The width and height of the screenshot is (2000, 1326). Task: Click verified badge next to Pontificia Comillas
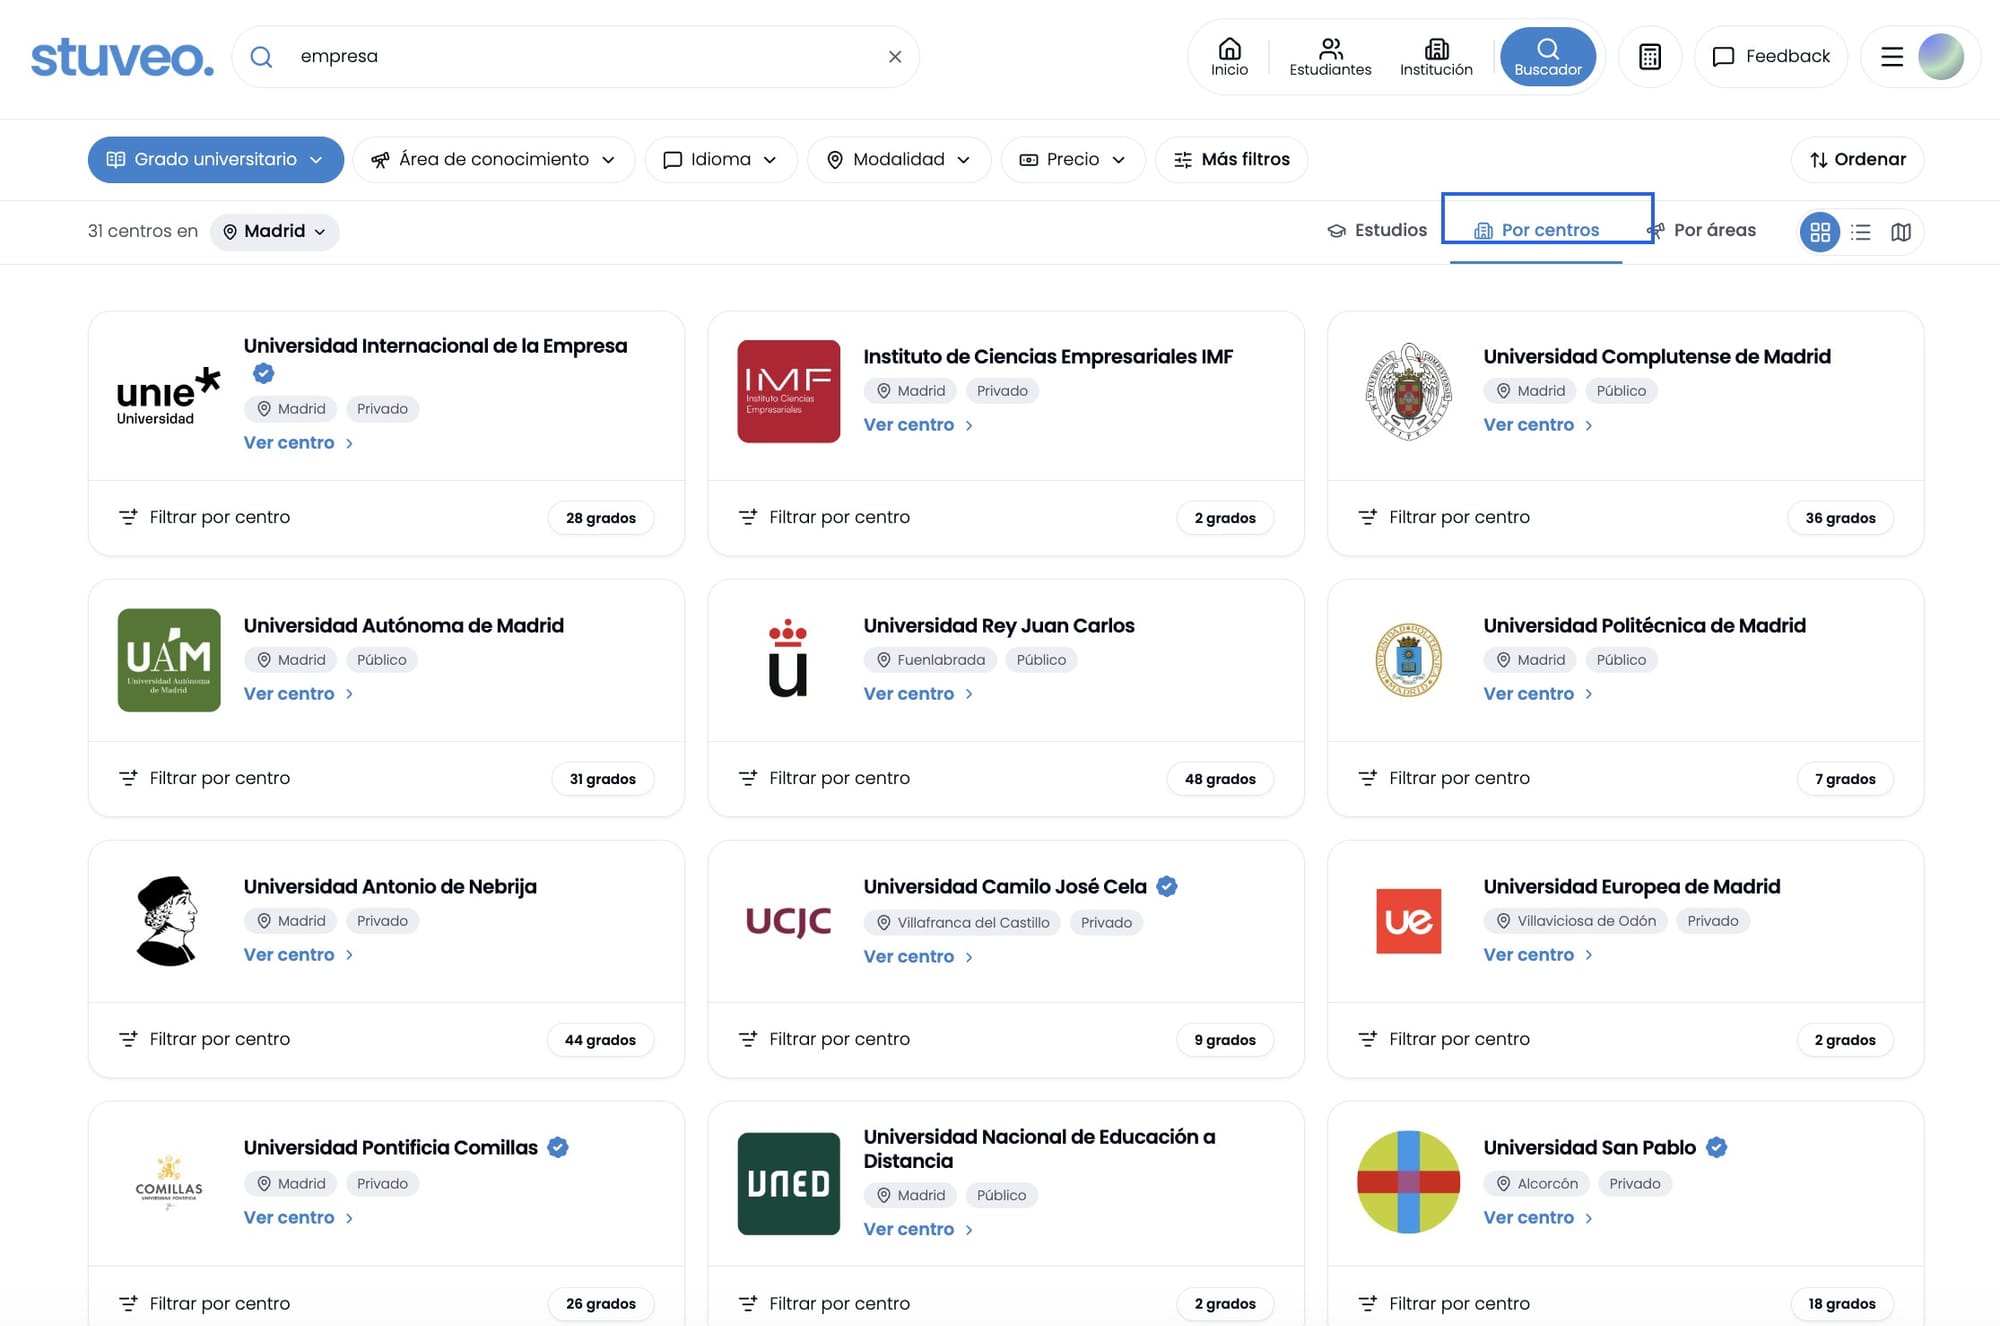coord(558,1147)
